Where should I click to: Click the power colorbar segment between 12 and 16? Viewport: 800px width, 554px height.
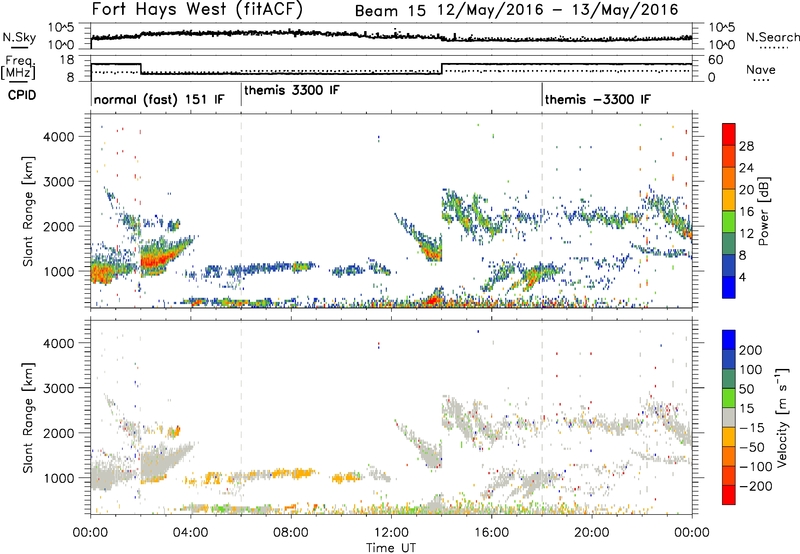729,222
